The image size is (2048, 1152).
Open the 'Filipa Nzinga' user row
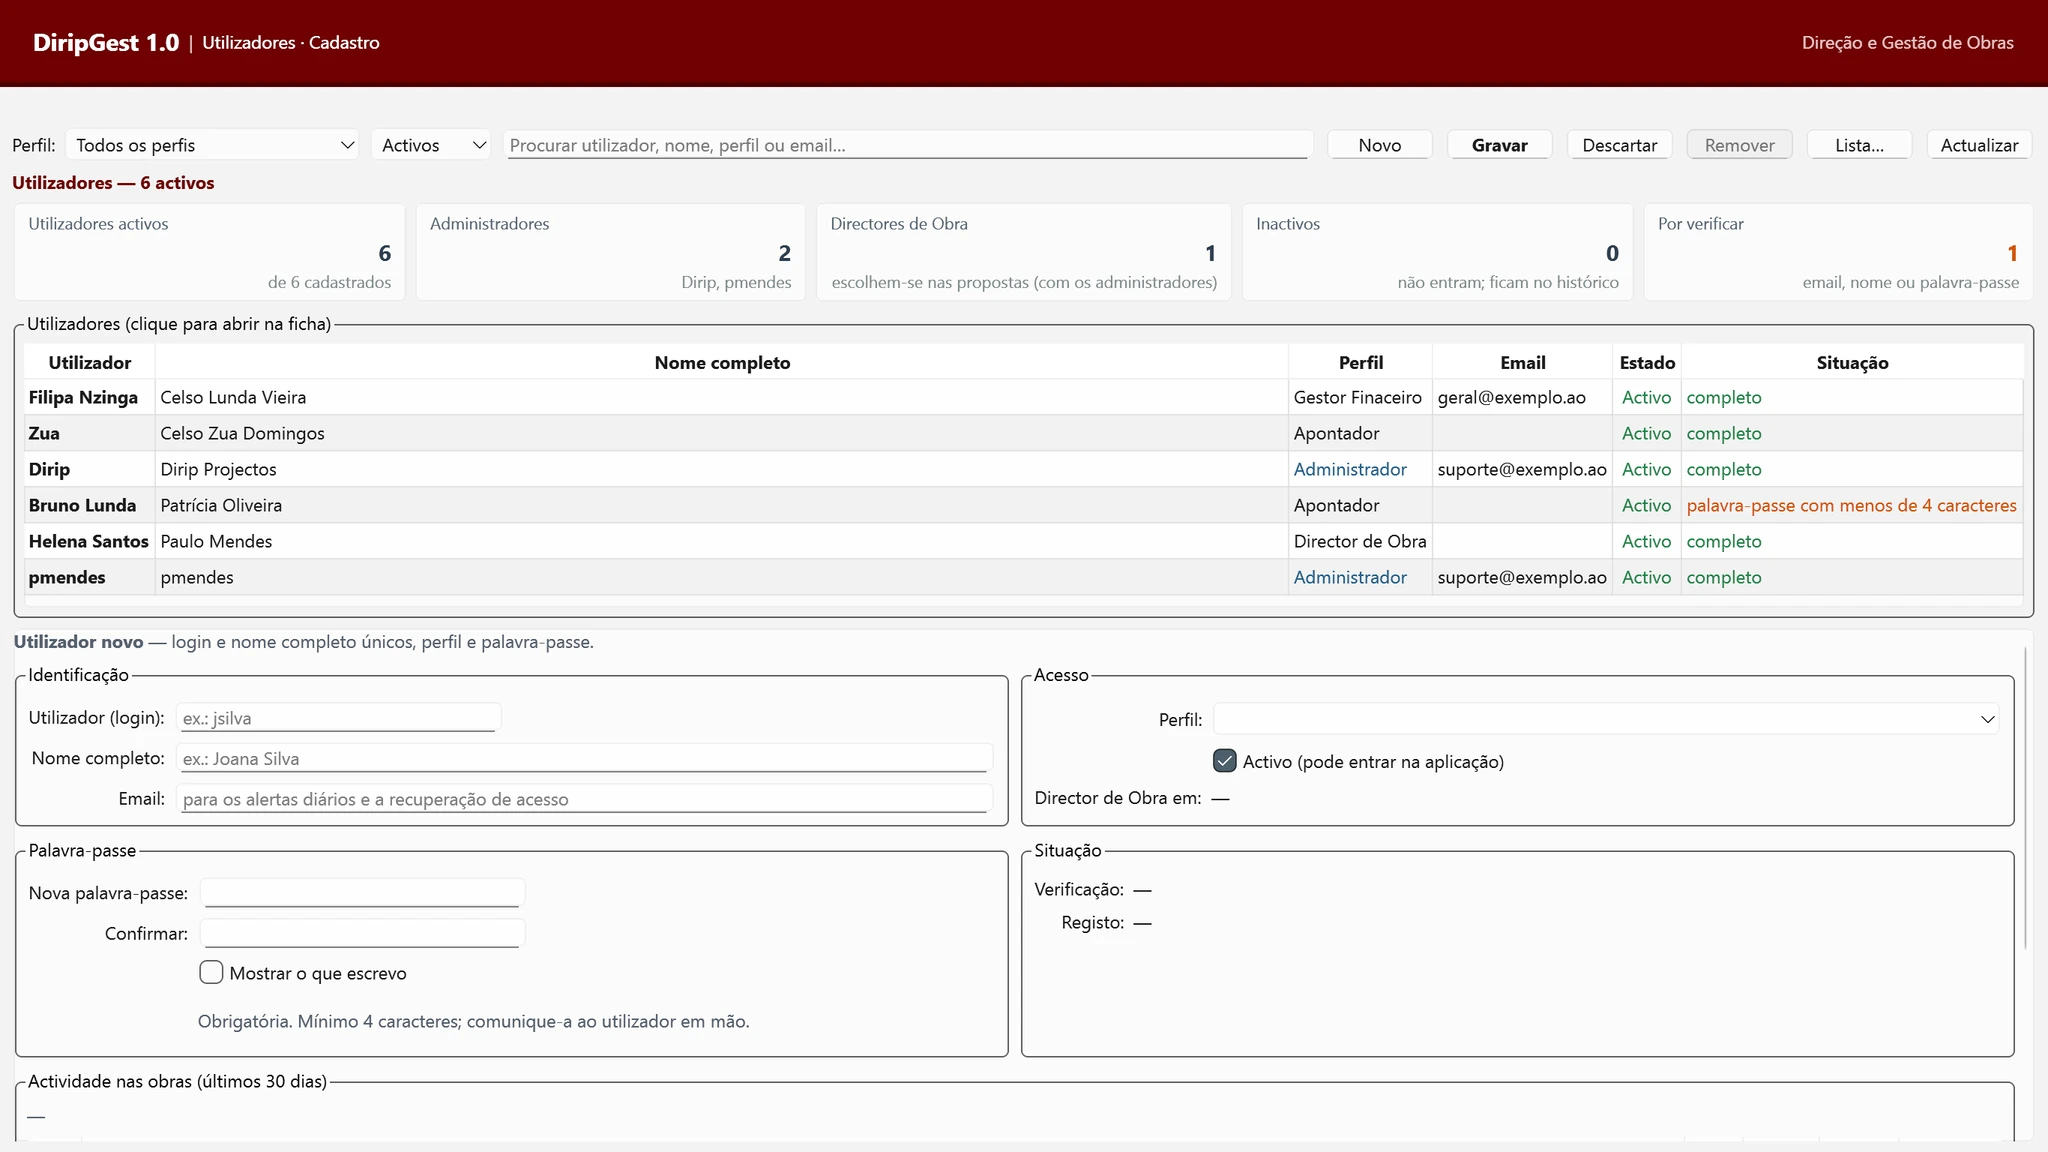point(1024,397)
